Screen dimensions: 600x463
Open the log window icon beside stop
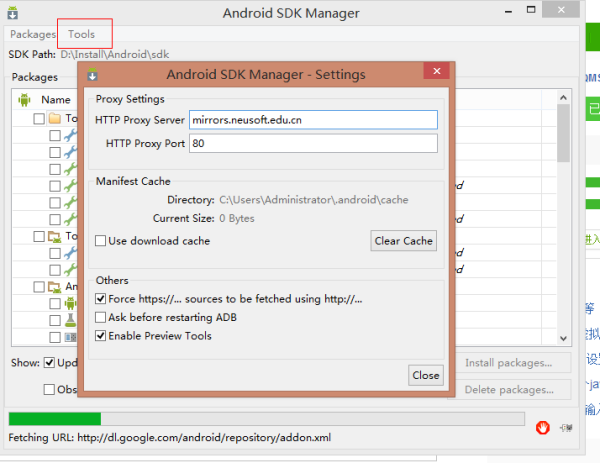[x=566, y=427]
